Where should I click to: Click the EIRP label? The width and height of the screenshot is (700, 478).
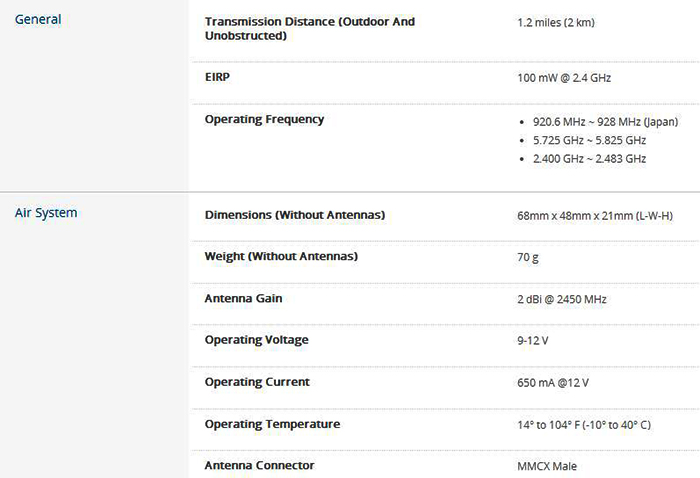pyautogui.click(x=217, y=77)
